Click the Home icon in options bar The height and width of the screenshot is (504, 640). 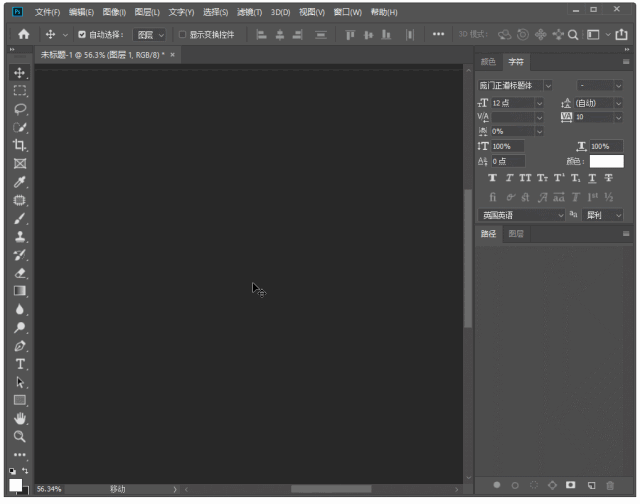click(24, 34)
